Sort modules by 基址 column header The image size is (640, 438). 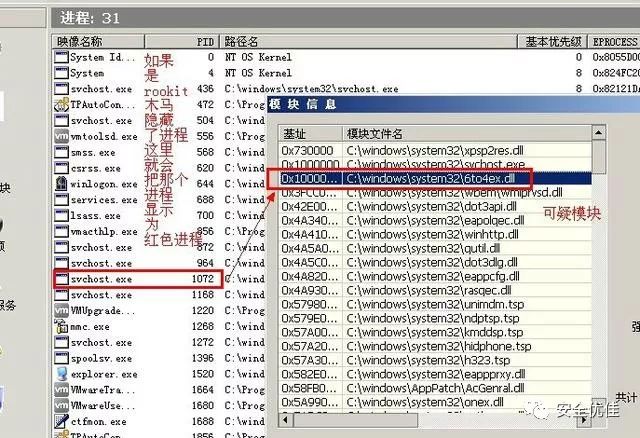tap(311, 134)
